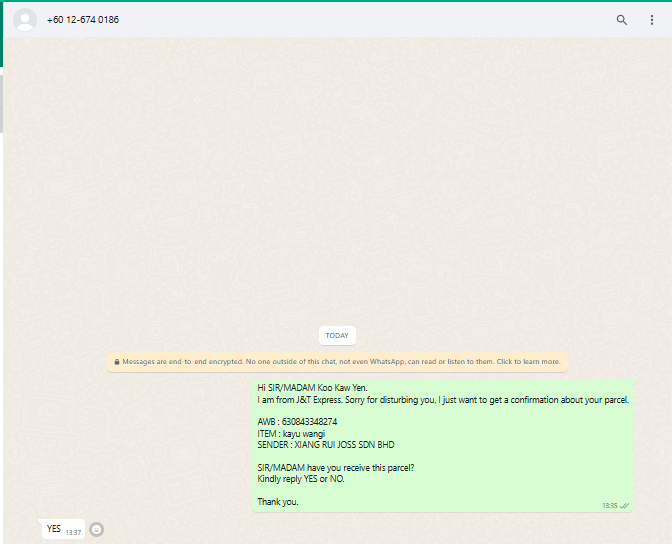Click the 13:35 timestamp on sent message

point(609,506)
